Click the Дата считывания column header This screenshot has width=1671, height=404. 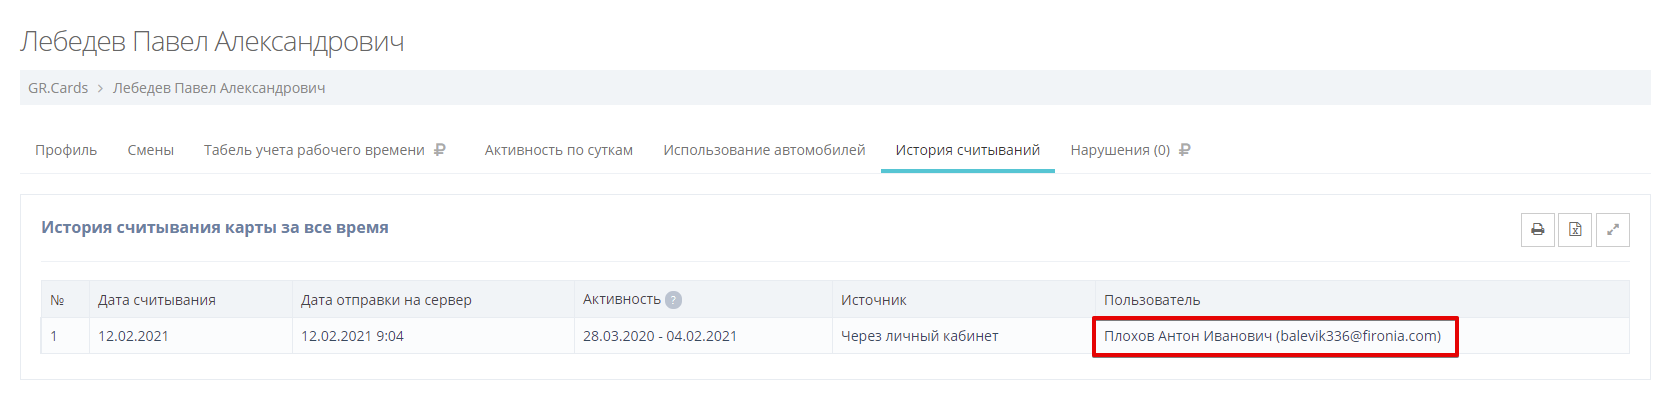[157, 300]
